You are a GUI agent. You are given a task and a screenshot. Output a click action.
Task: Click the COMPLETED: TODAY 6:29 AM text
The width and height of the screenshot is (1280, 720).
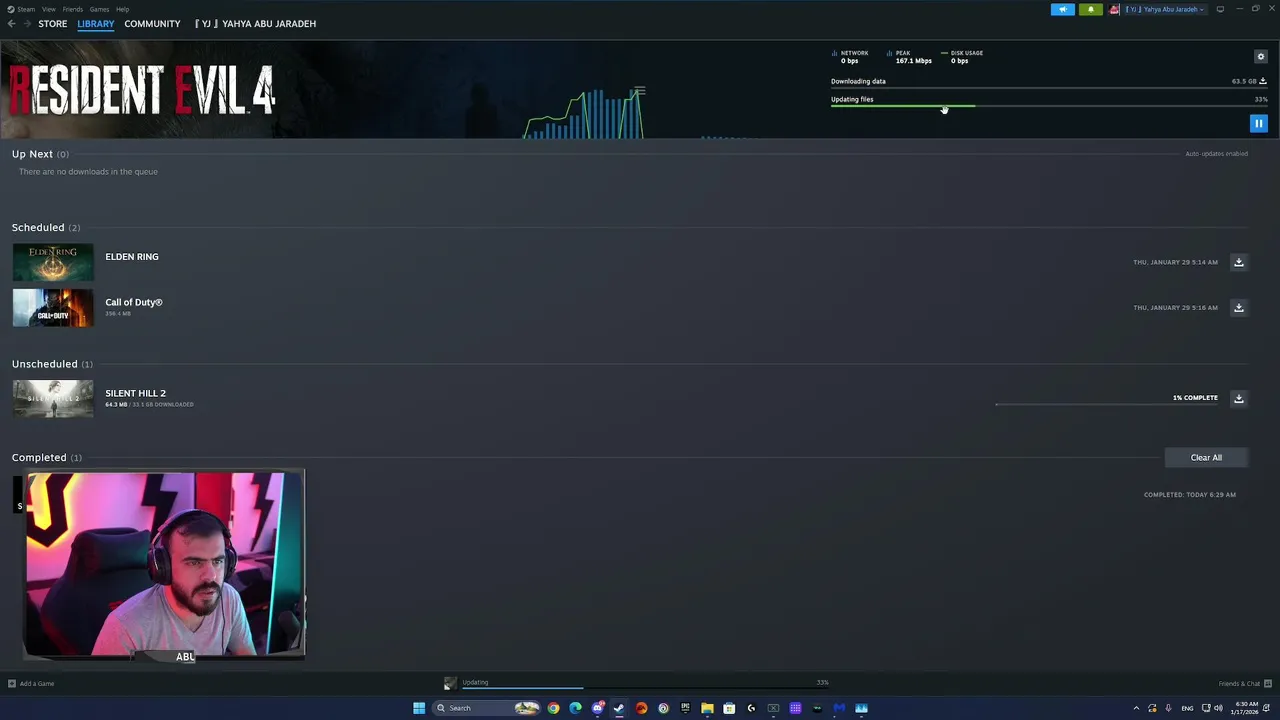click(1190, 495)
